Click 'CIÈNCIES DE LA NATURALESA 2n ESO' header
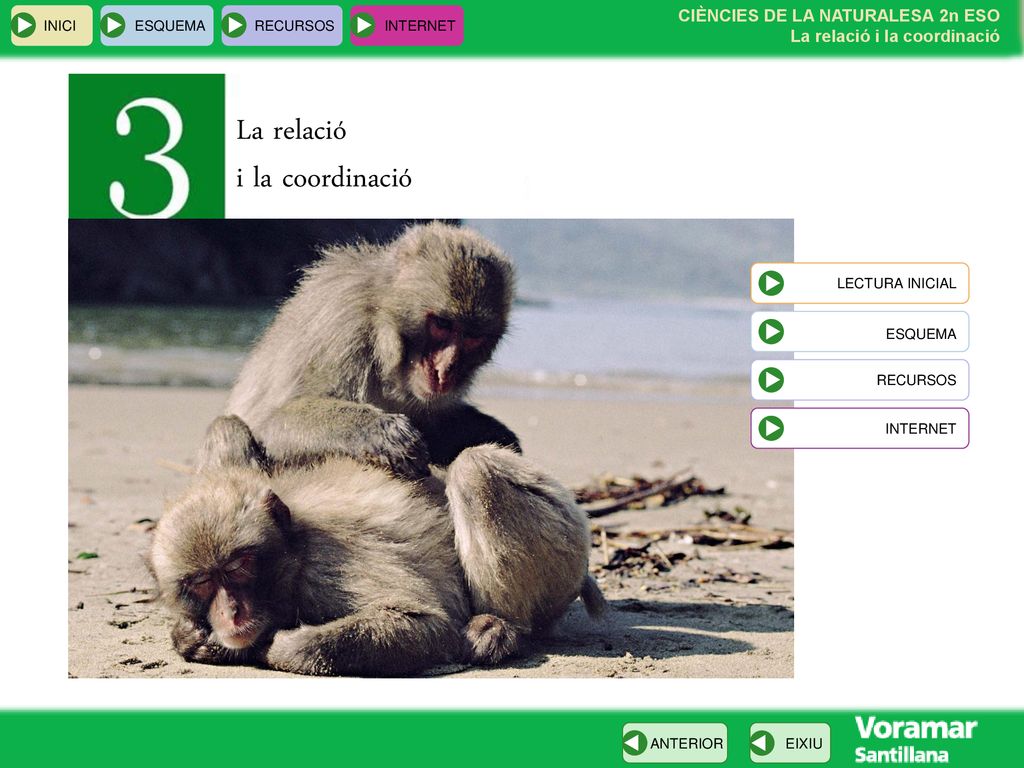Viewport: 1024px width, 768px height. [x=839, y=16]
